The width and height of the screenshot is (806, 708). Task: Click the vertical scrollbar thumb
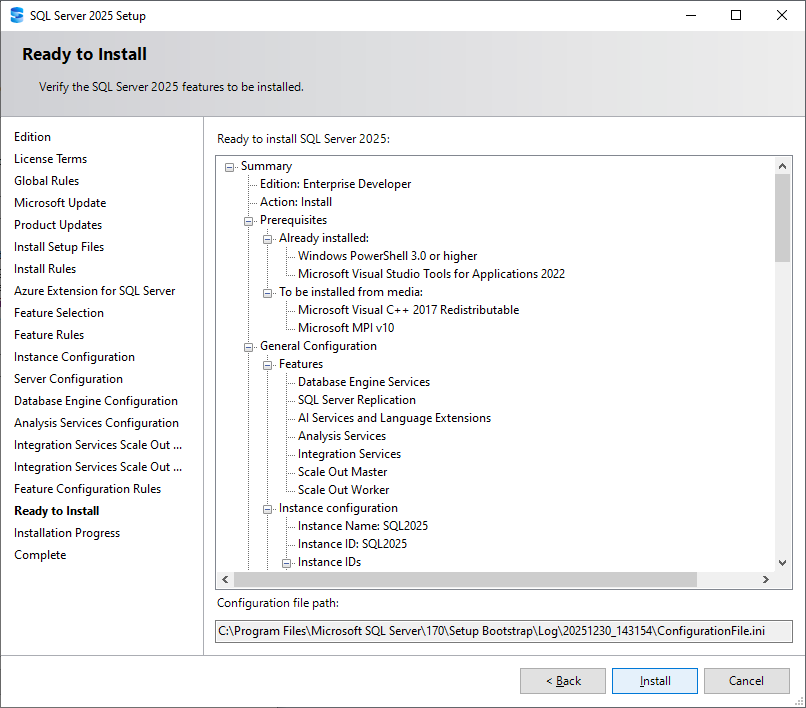point(782,218)
